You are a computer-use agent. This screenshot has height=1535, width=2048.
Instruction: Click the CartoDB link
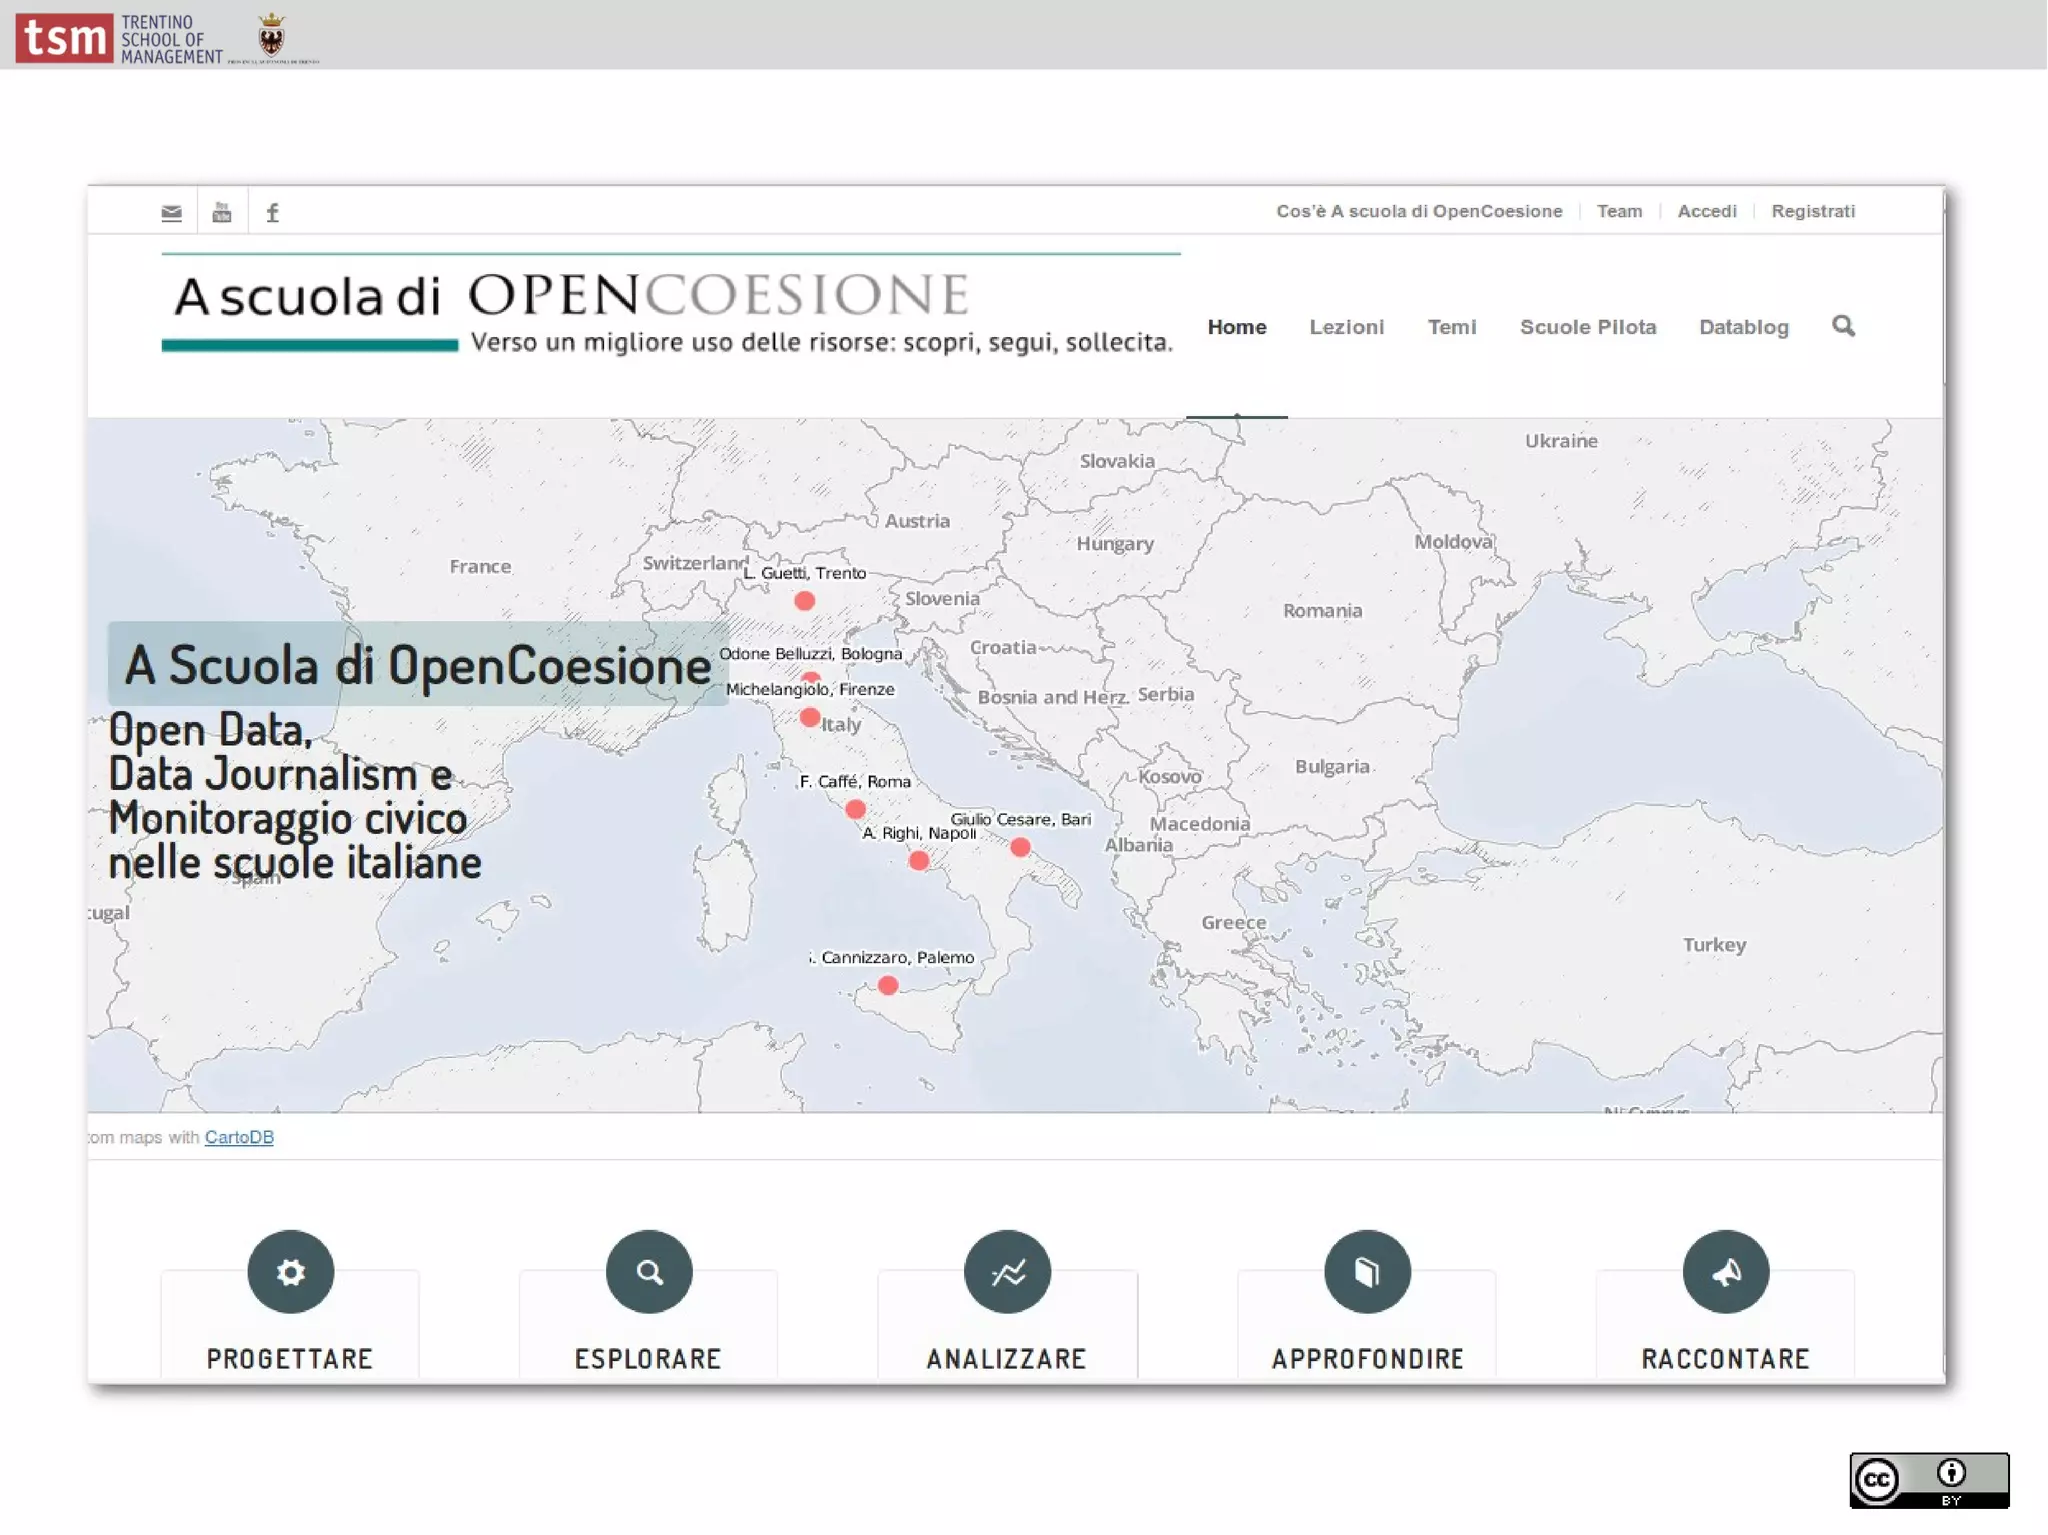coord(239,1137)
